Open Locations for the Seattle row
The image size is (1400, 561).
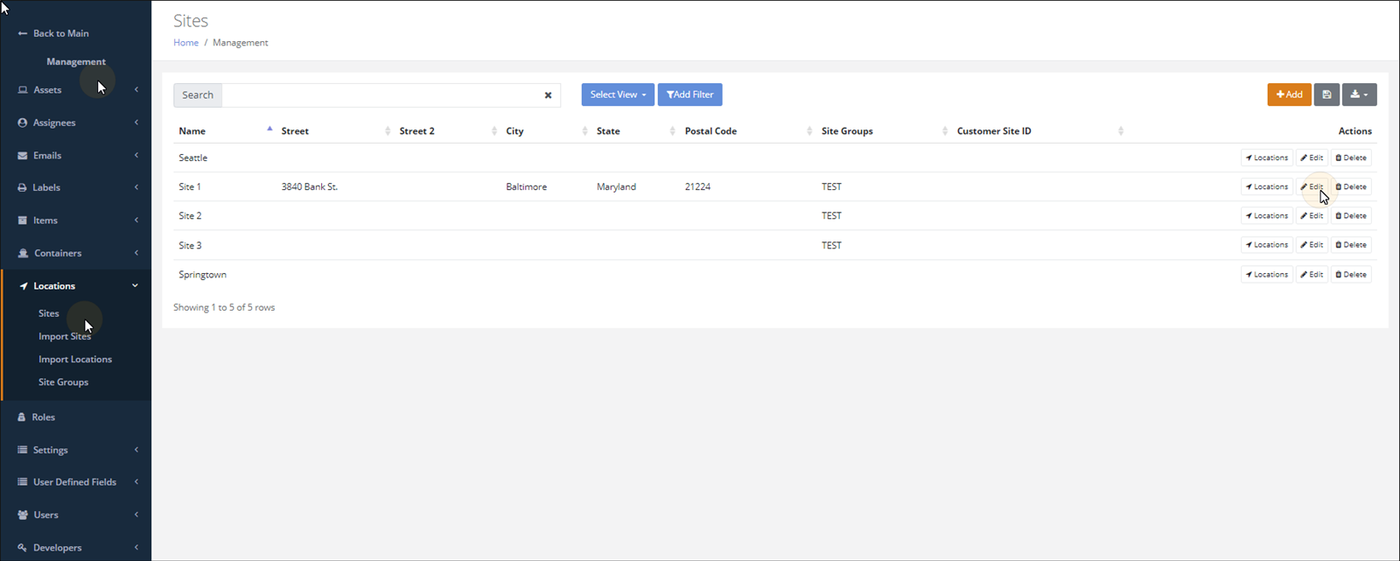[x=1267, y=158]
